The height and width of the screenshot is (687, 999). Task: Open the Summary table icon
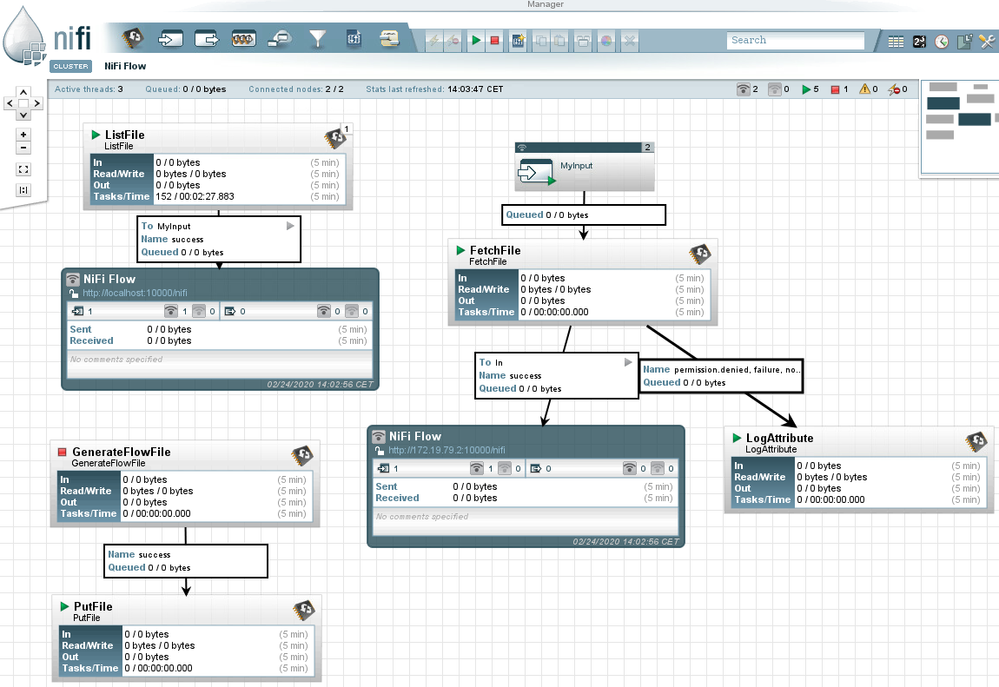coord(896,41)
